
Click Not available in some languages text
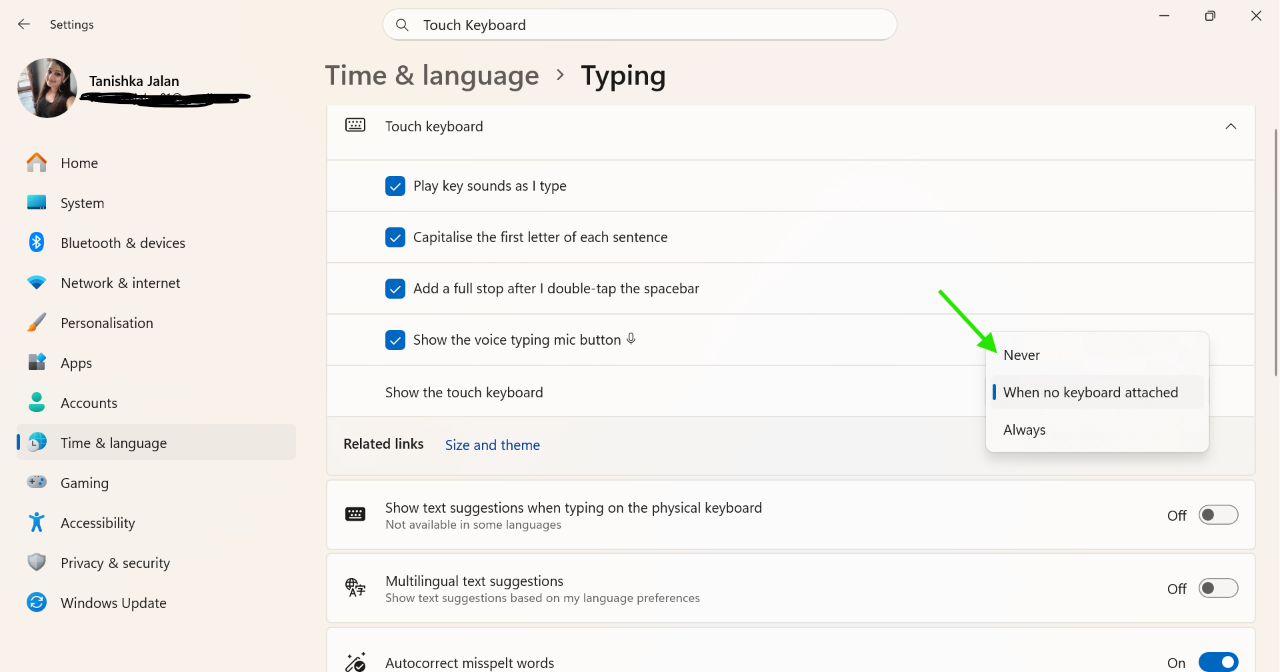pos(473,525)
